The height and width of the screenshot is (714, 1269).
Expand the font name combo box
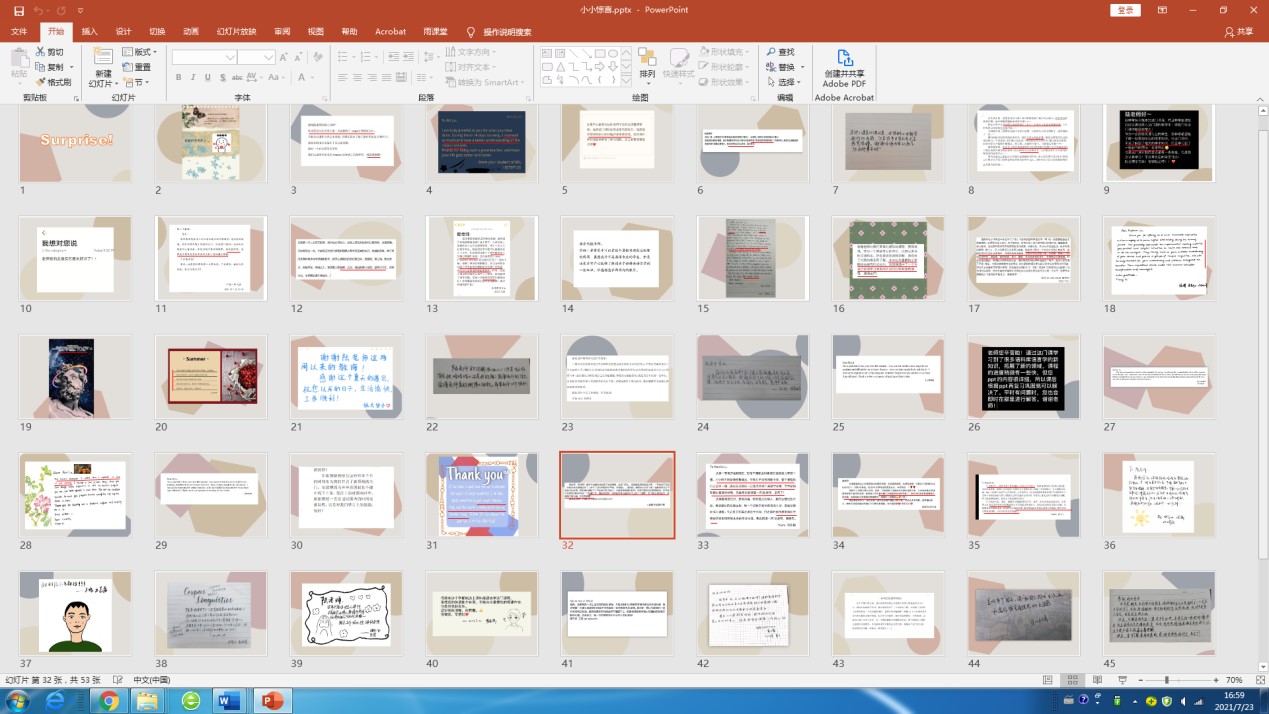(x=230, y=57)
